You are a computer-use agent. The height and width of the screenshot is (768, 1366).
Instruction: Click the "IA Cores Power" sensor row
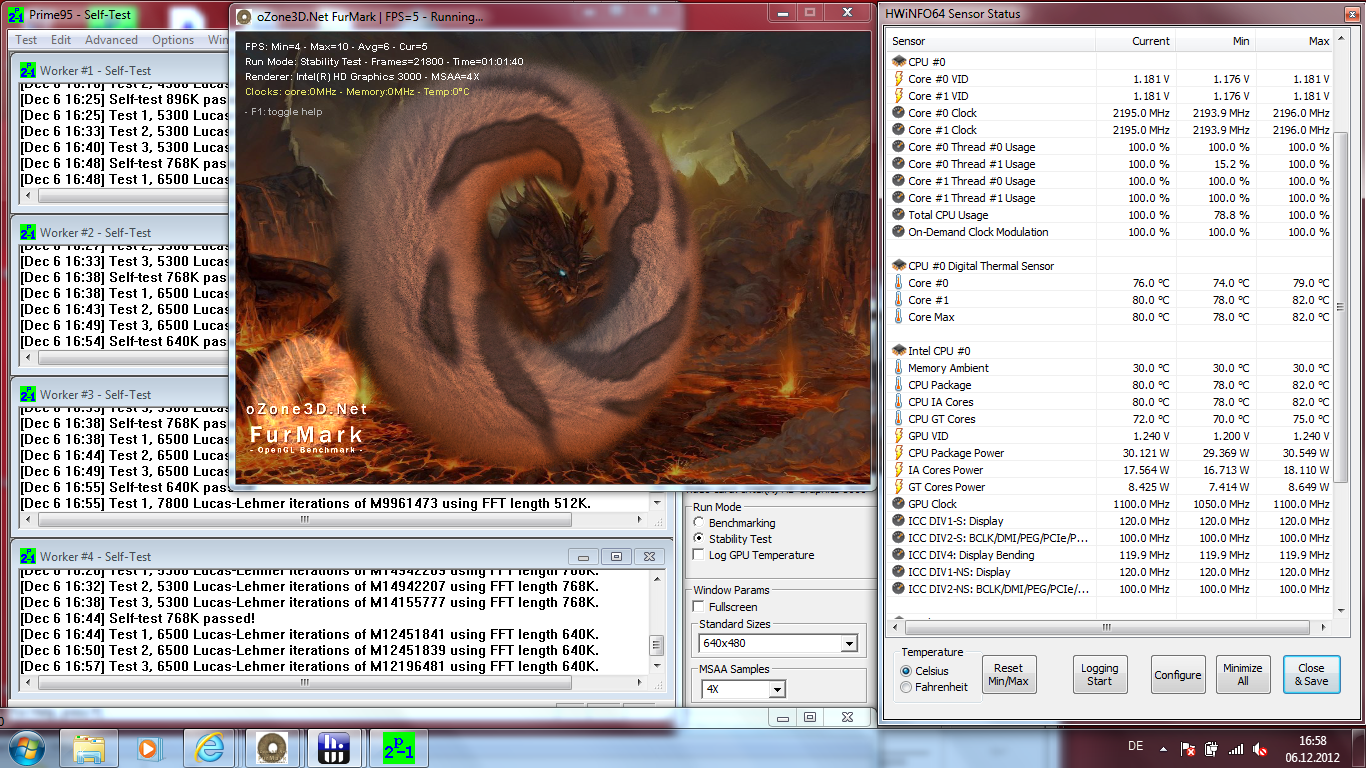click(1110, 470)
